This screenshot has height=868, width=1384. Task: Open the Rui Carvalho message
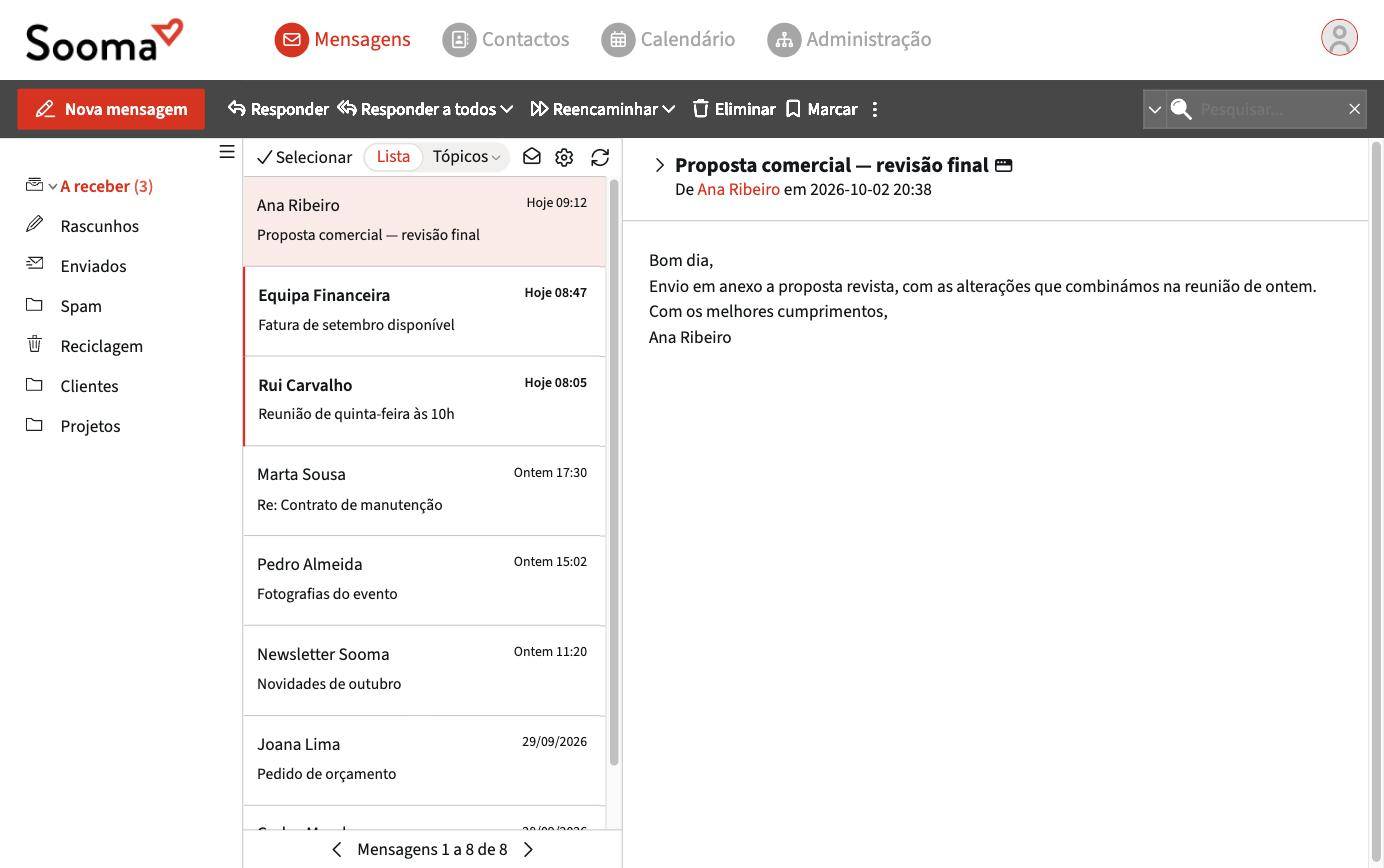[x=424, y=401]
